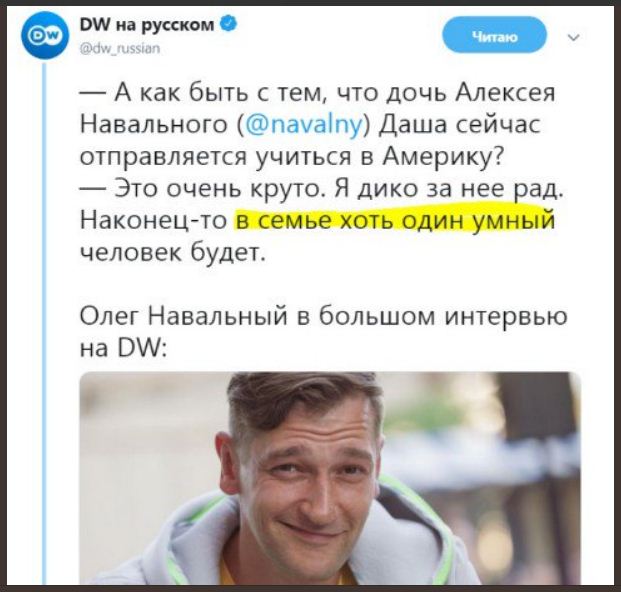Click the line Олег Навальный в большом интервью
The image size is (621, 592).
324,316
